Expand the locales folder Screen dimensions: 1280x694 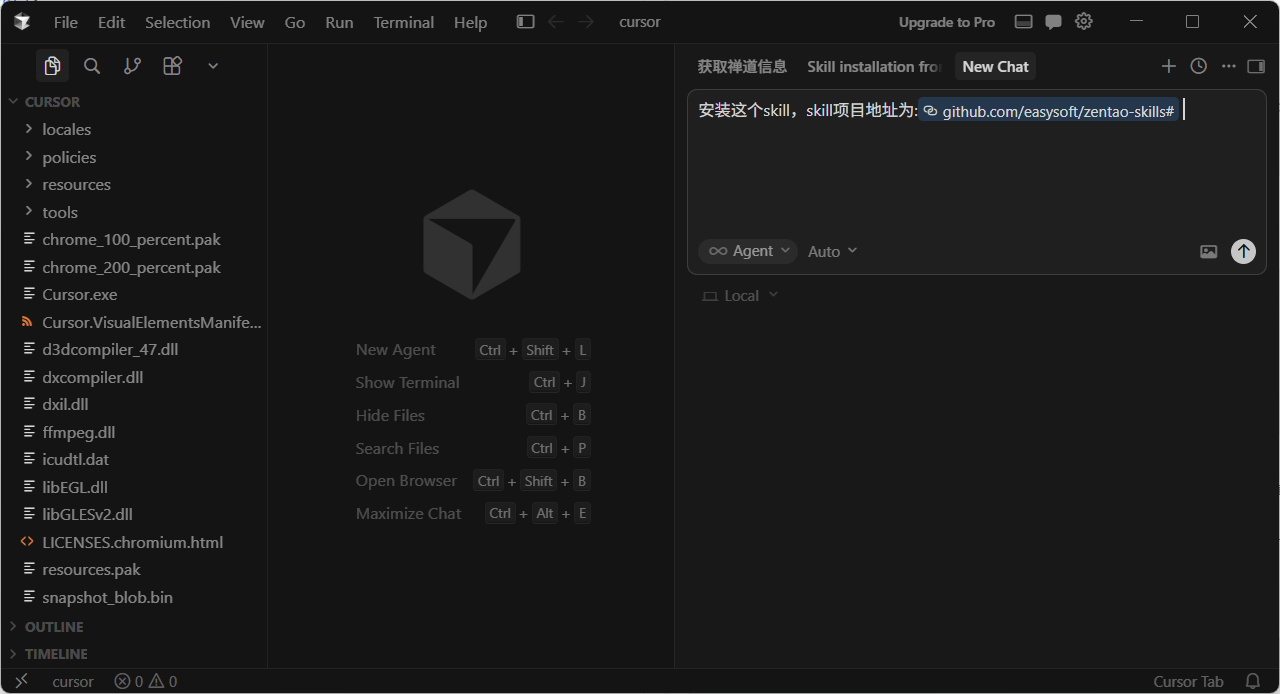tap(134, 130)
